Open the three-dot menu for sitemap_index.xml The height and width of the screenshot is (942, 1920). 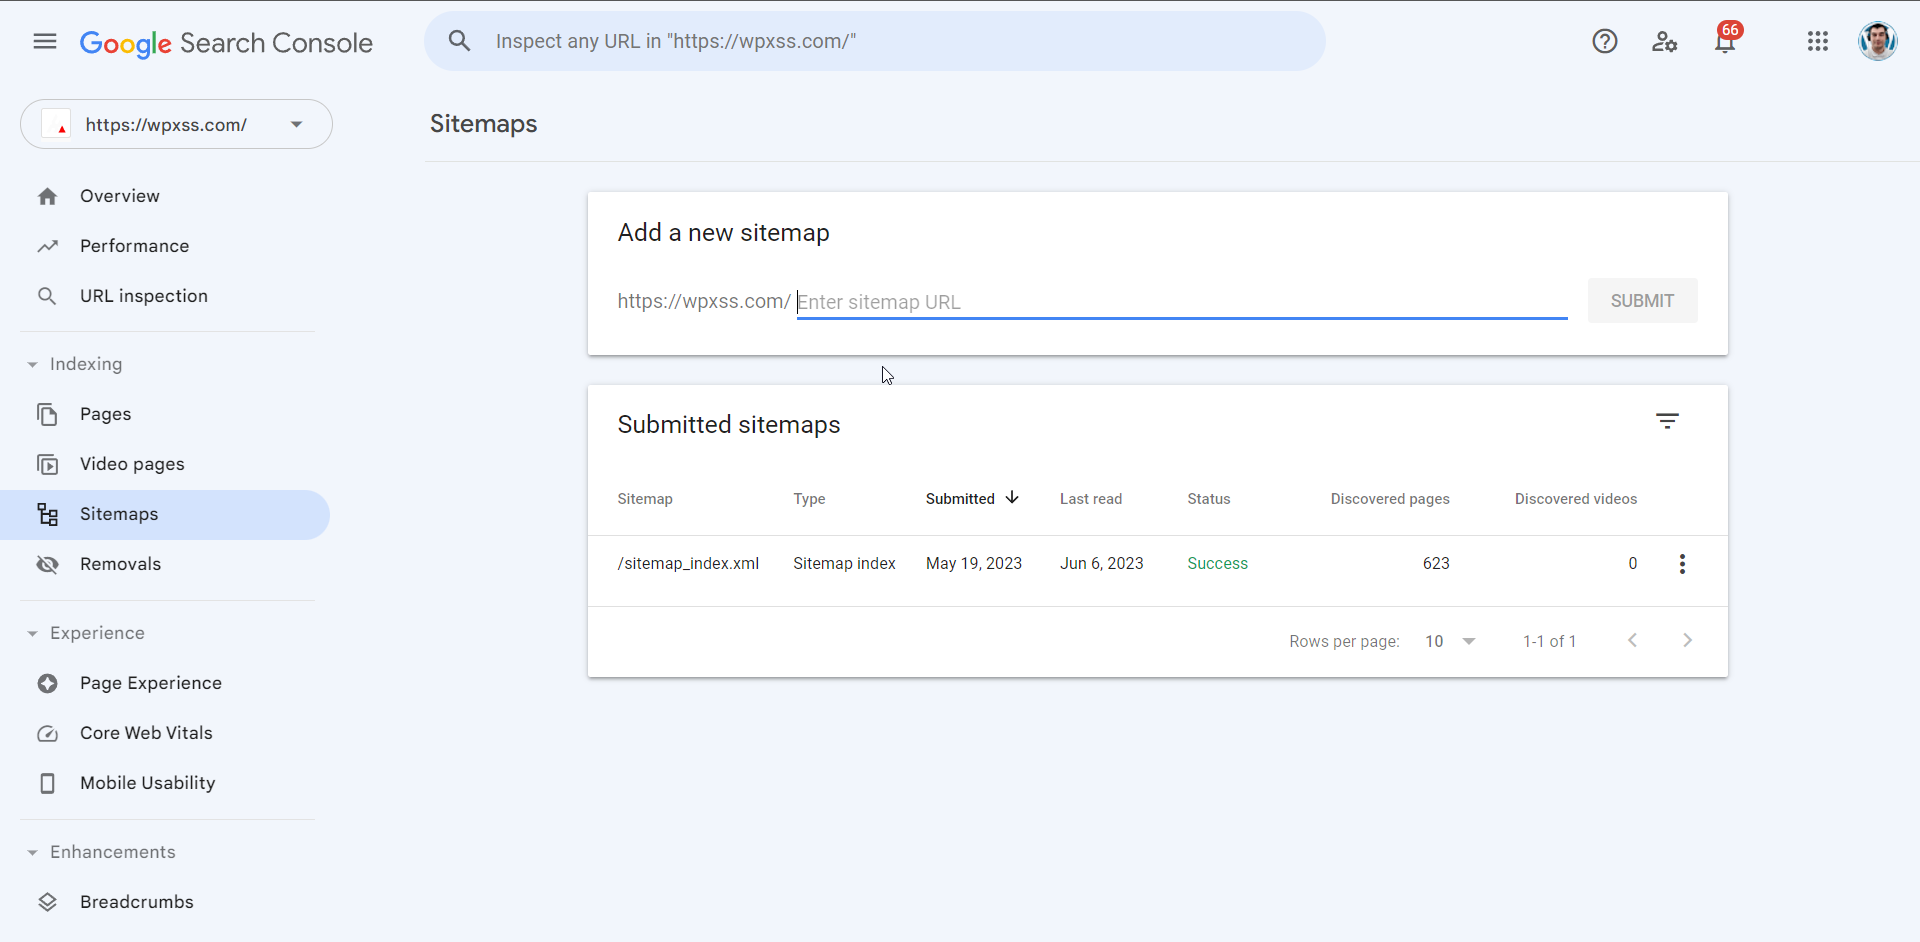coord(1682,564)
